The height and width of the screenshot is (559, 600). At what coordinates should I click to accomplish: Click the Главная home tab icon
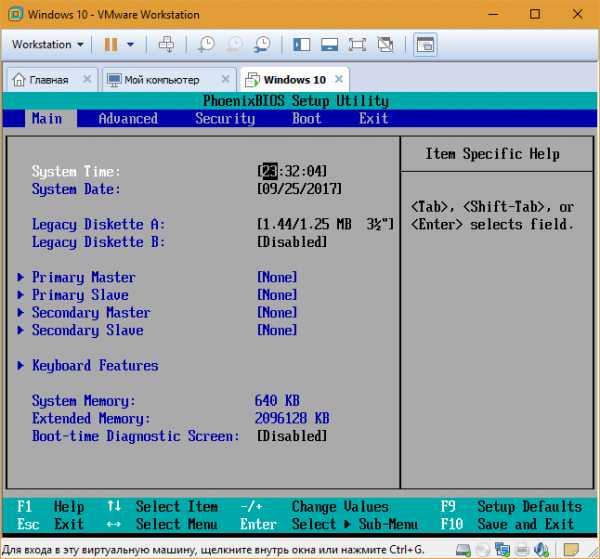tap(19, 80)
